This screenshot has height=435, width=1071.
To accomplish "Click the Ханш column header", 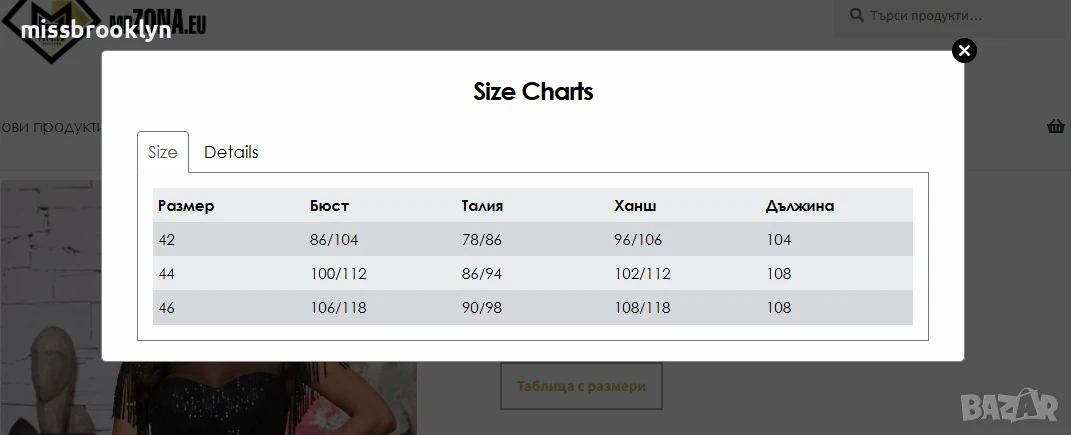I will tap(635, 206).
